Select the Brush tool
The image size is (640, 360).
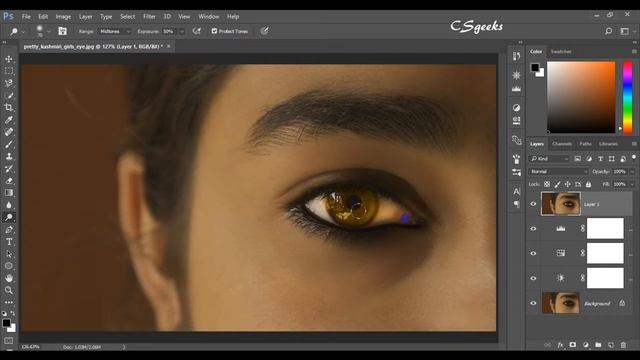[x=9, y=144]
